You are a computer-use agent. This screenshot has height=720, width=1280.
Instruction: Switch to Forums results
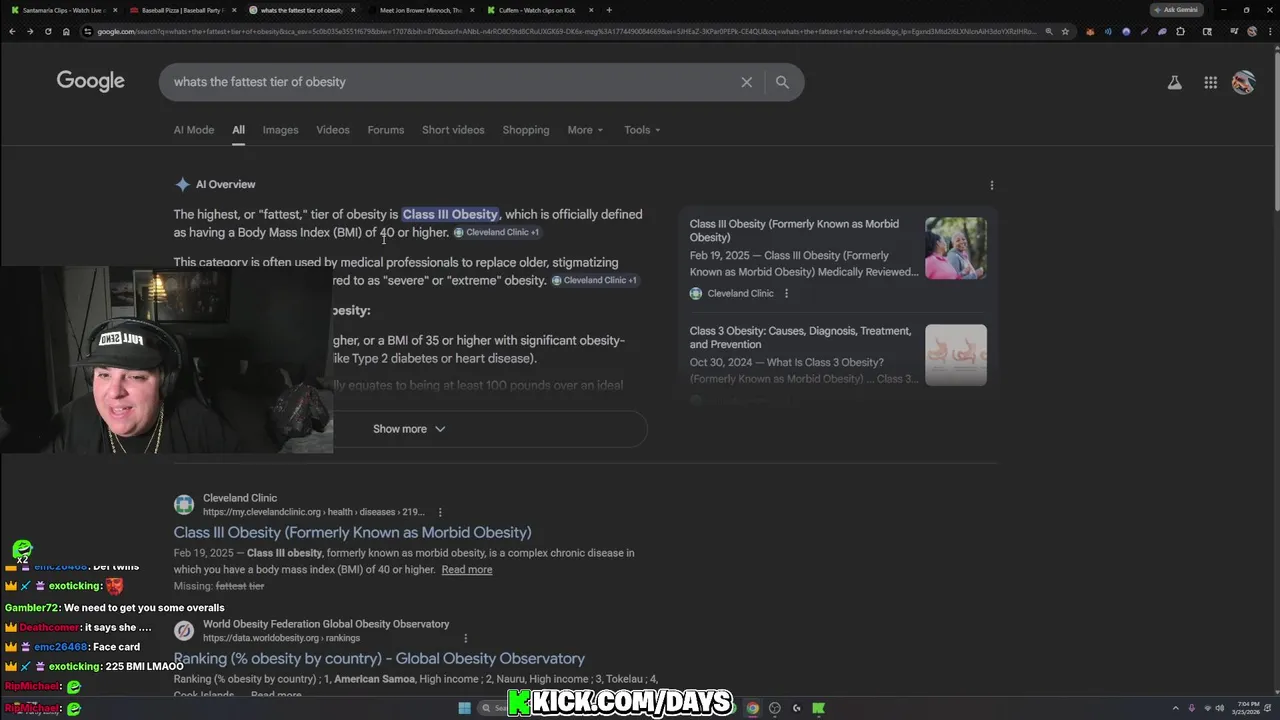386,130
